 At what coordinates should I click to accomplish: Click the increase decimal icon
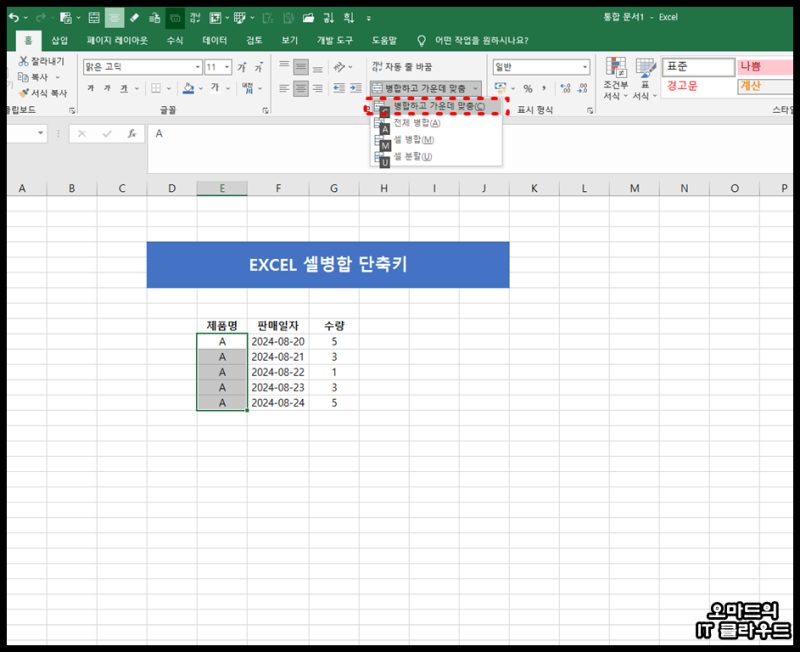565,88
